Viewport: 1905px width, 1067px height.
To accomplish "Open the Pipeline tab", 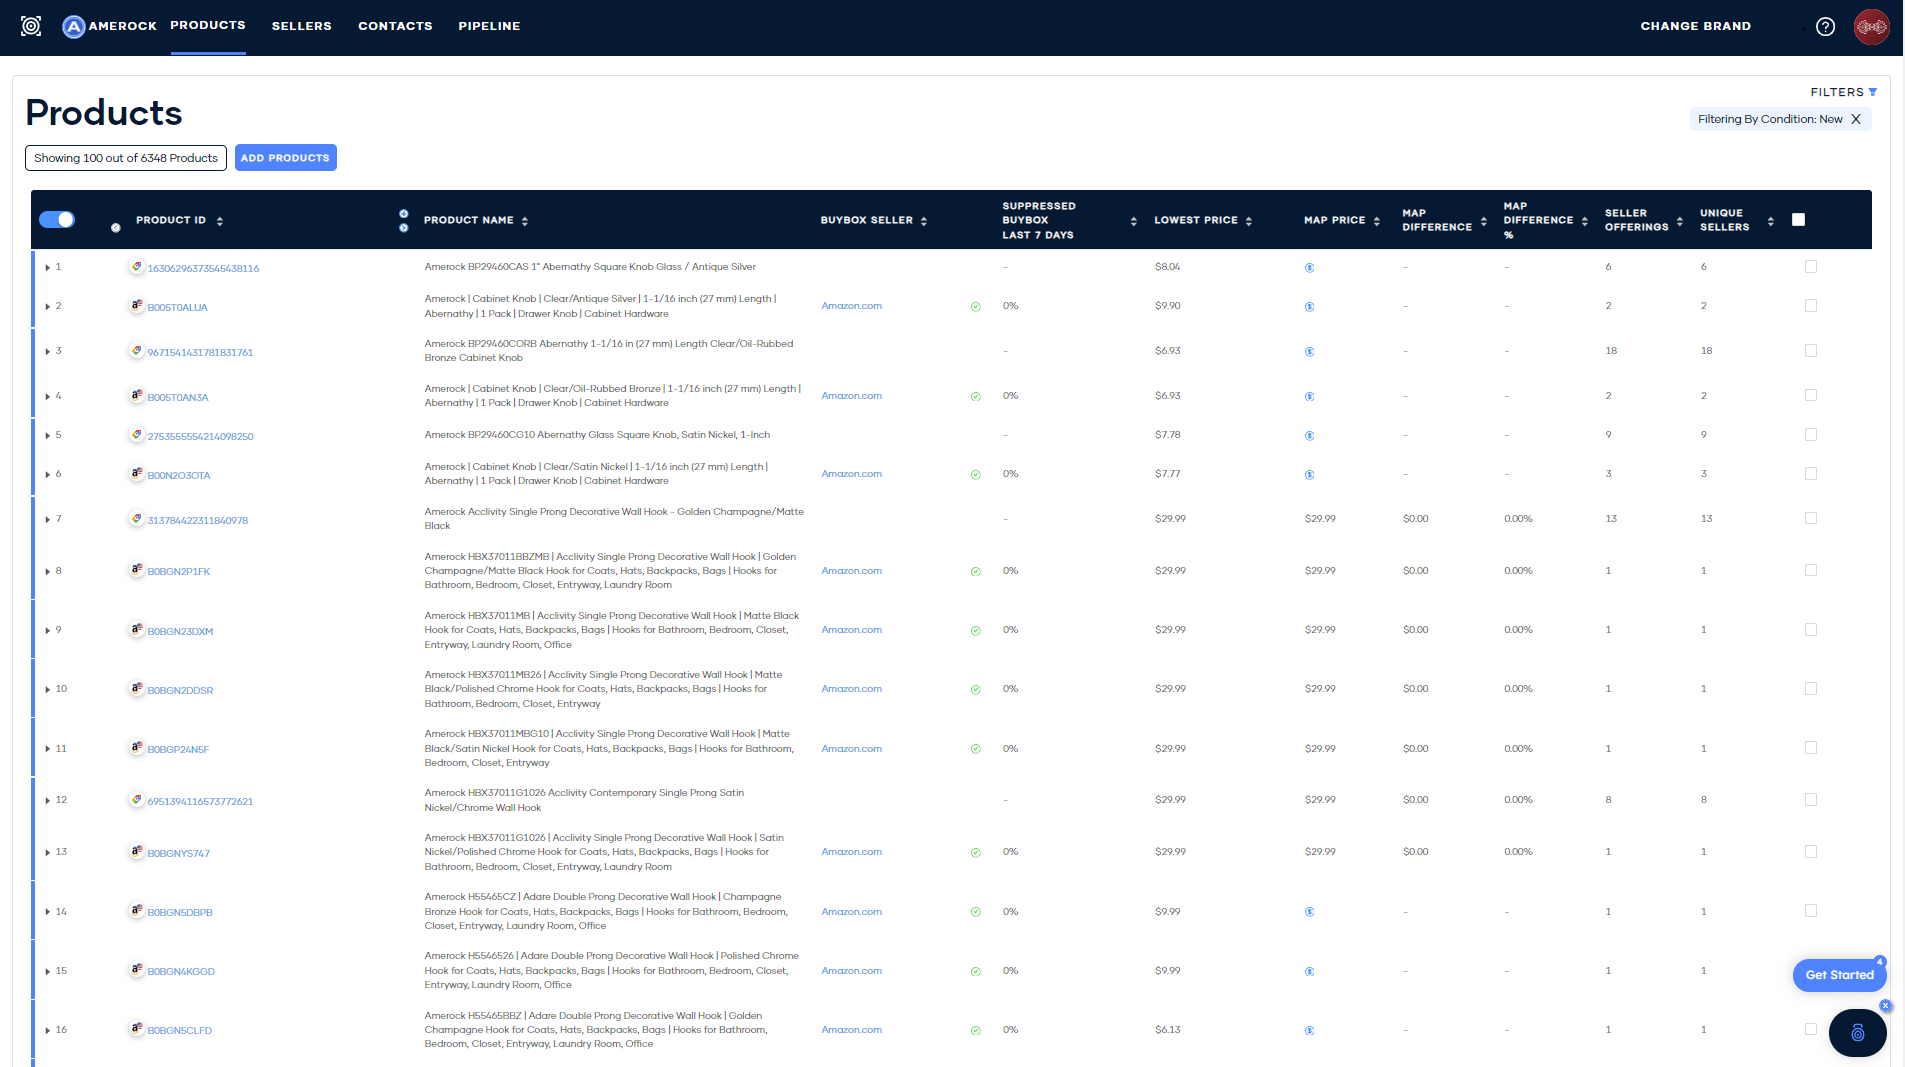I will (x=489, y=26).
